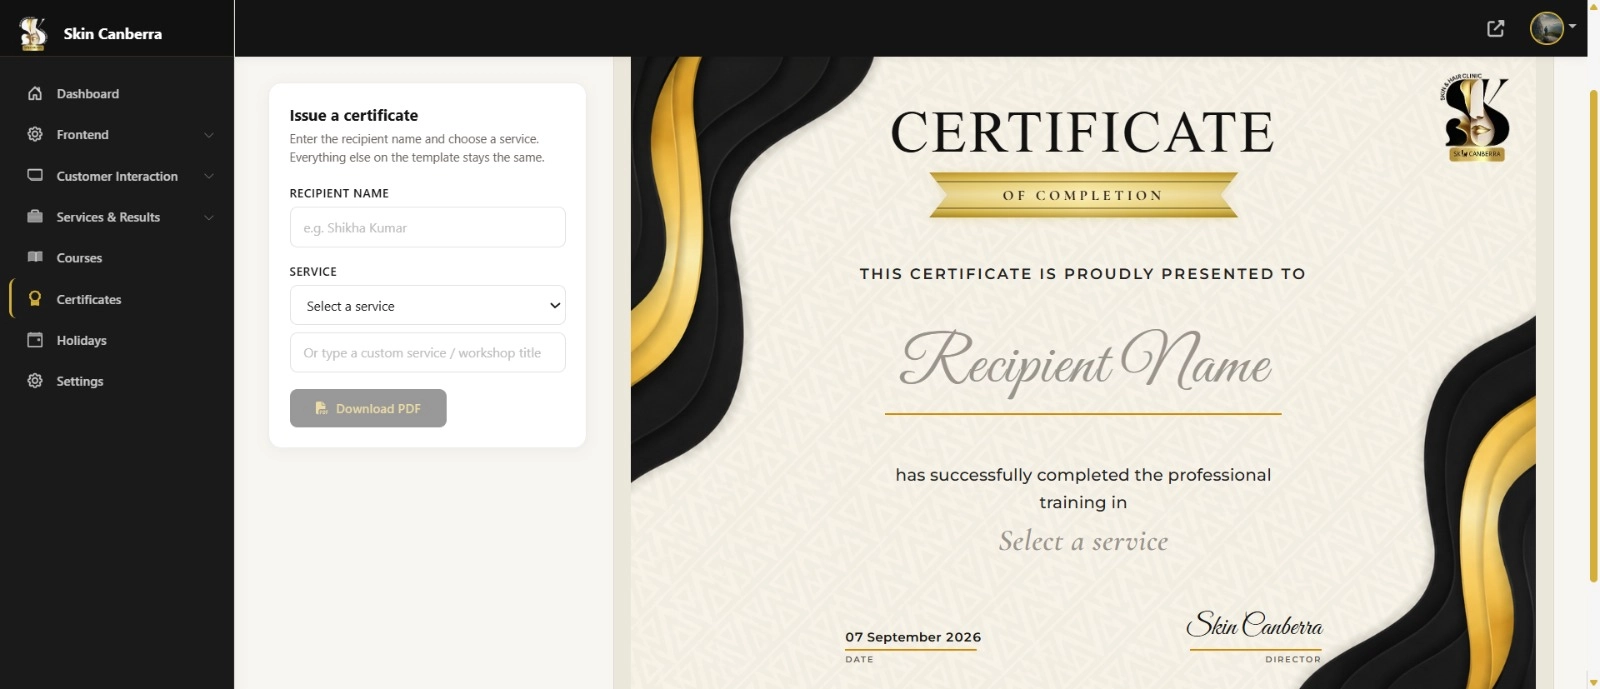The image size is (1600, 689).
Task: Click the Holidays calendar icon
Action: [x=35, y=340]
